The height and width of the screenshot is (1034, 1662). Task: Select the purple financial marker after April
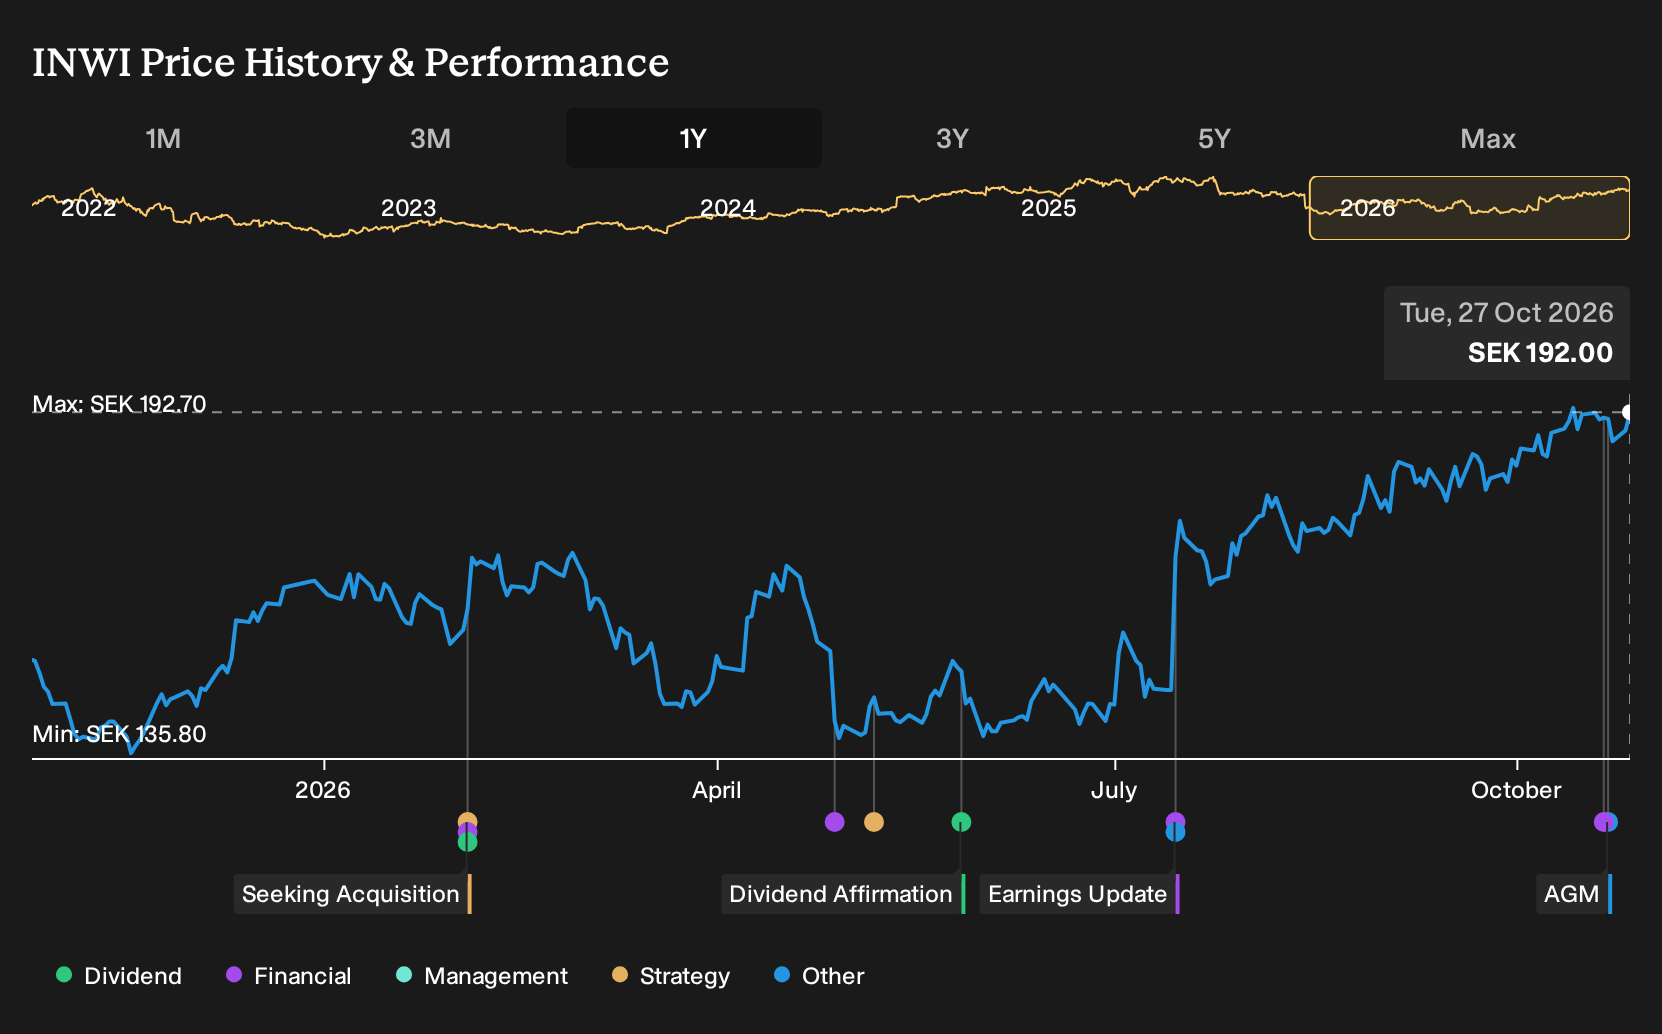tap(835, 822)
